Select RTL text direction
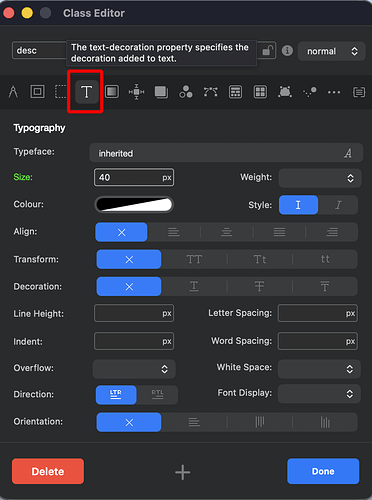 (x=157, y=395)
